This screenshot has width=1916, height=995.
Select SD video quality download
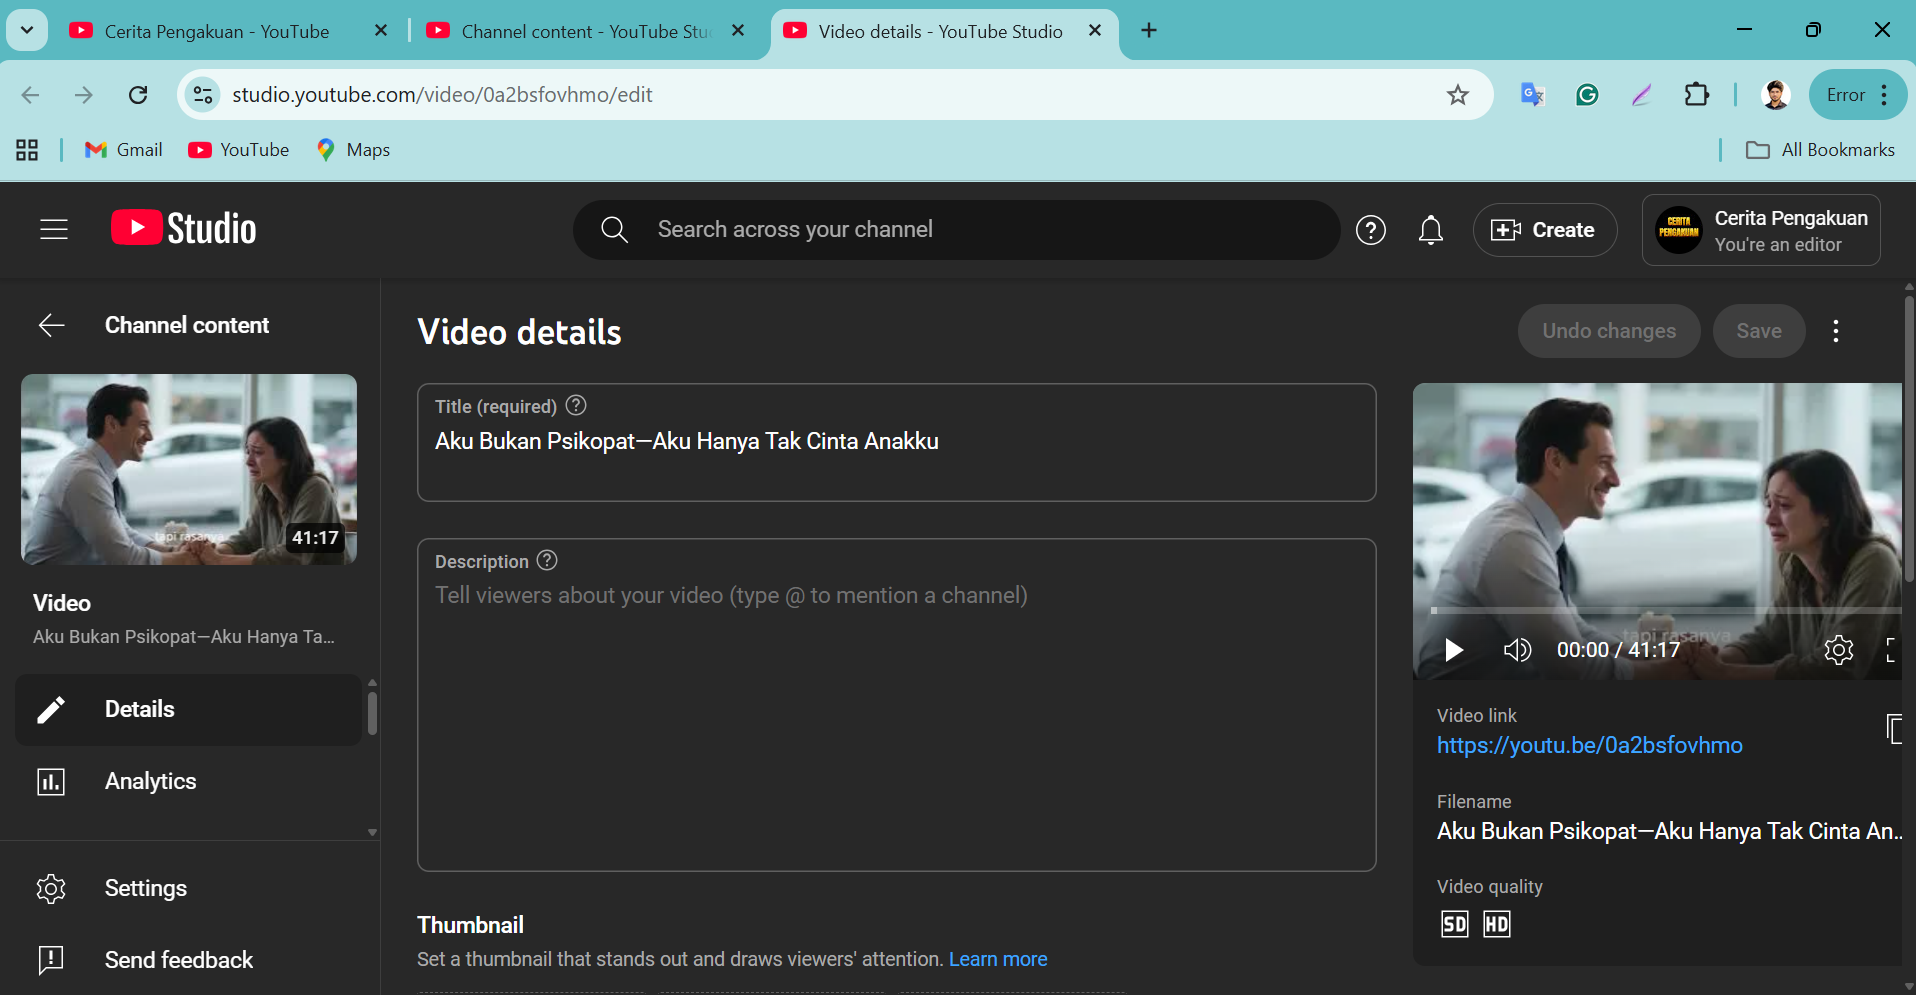click(1455, 923)
